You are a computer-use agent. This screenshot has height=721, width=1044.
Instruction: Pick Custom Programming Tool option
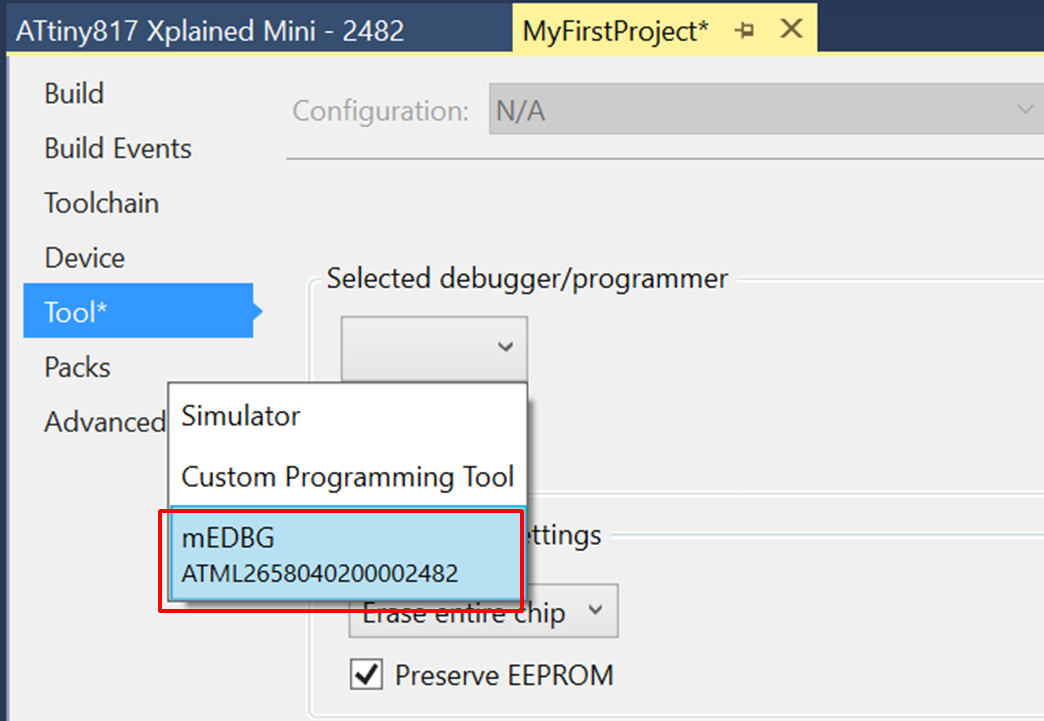pos(347,477)
